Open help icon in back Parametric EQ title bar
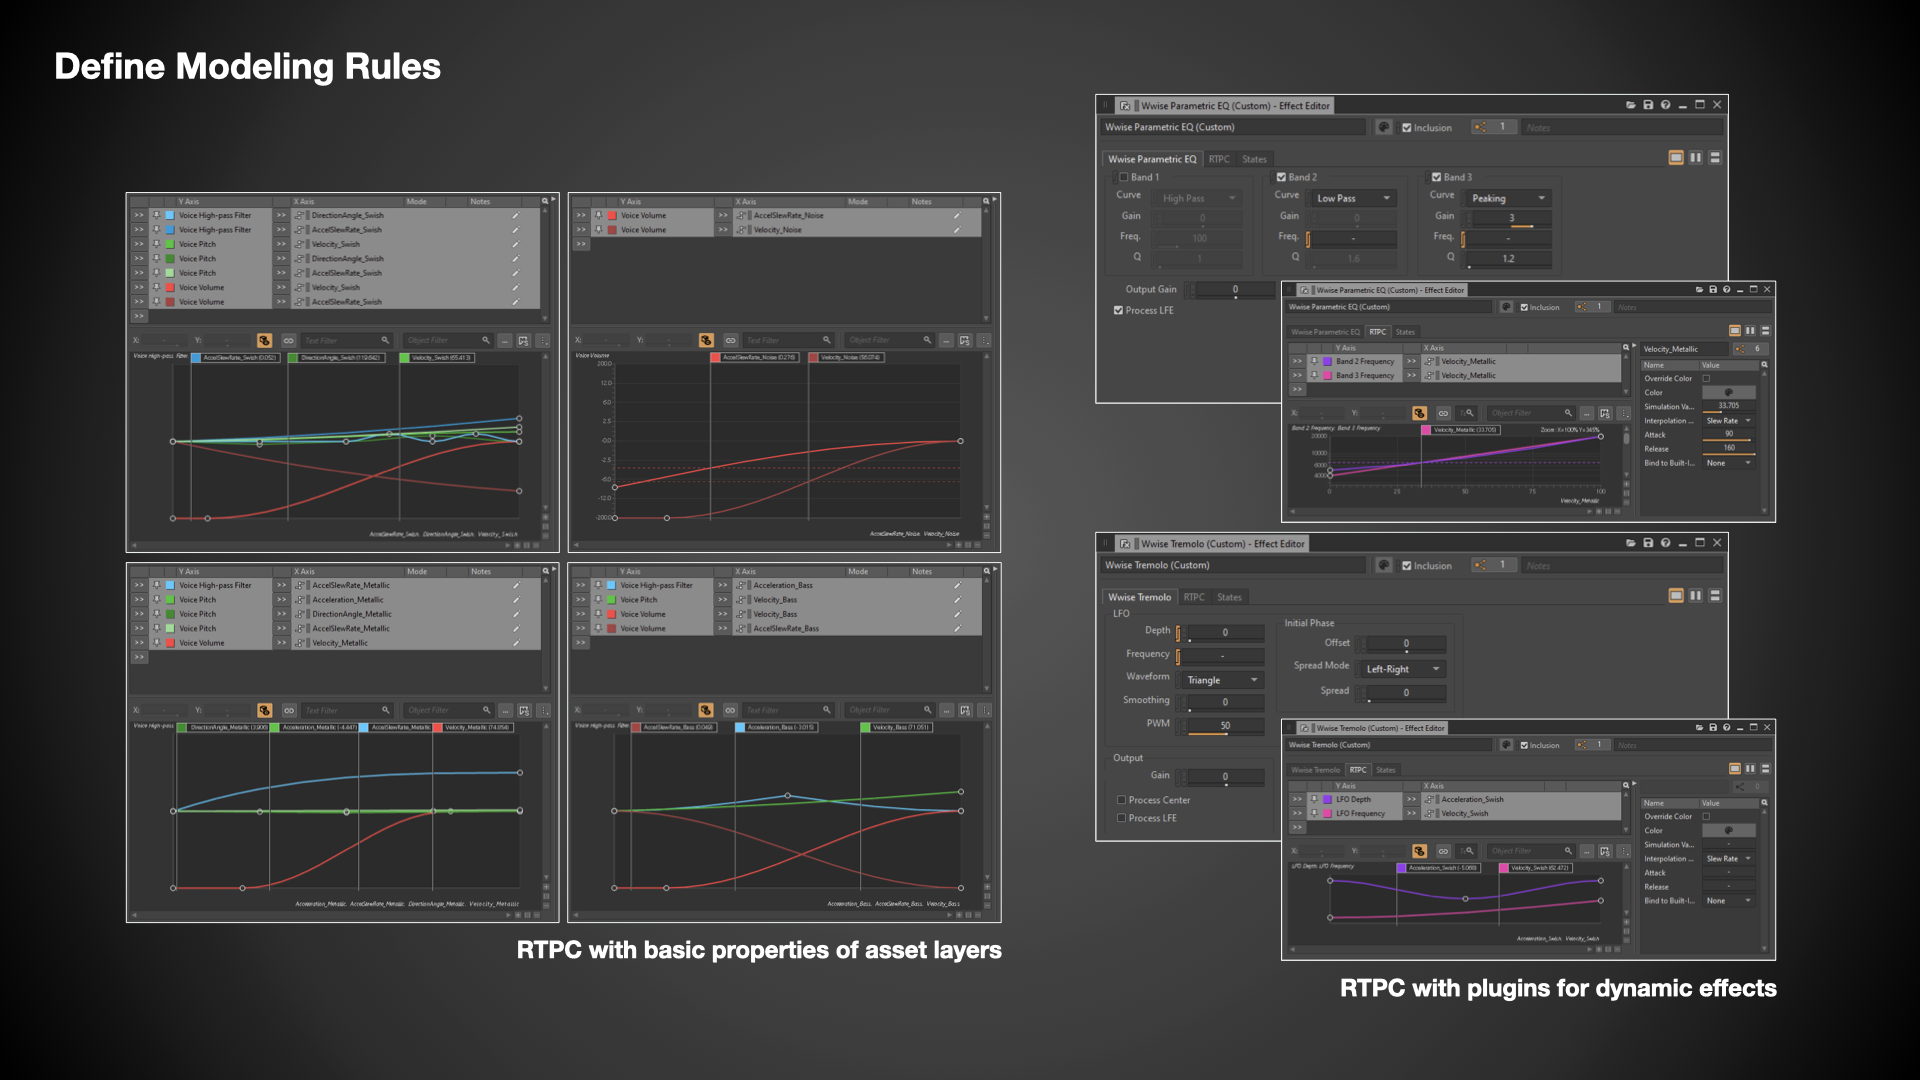Viewport: 1920px width, 1080px height. click(1665, 105)
